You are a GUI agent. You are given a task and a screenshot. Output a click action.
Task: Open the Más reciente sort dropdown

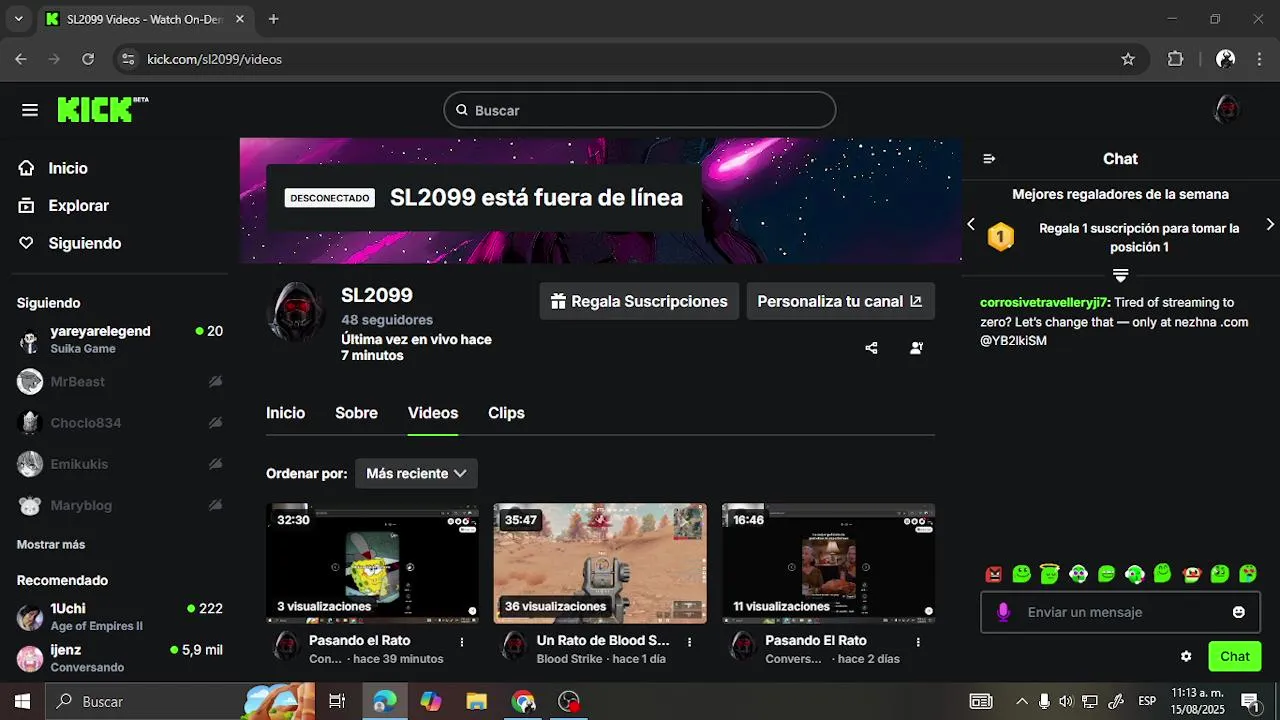pos(416,473)
